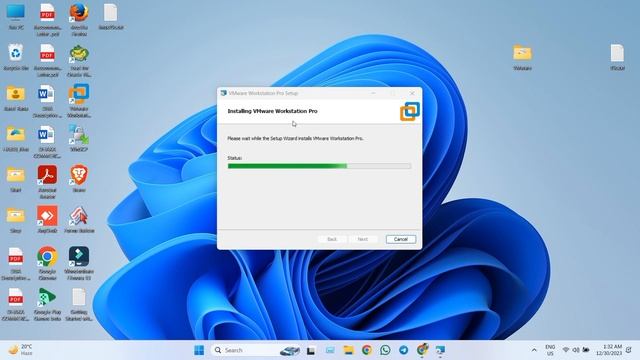Click the volume speaker tray icon
The width and height of the screenshot is (640, 360).
(x=576, y=350)
